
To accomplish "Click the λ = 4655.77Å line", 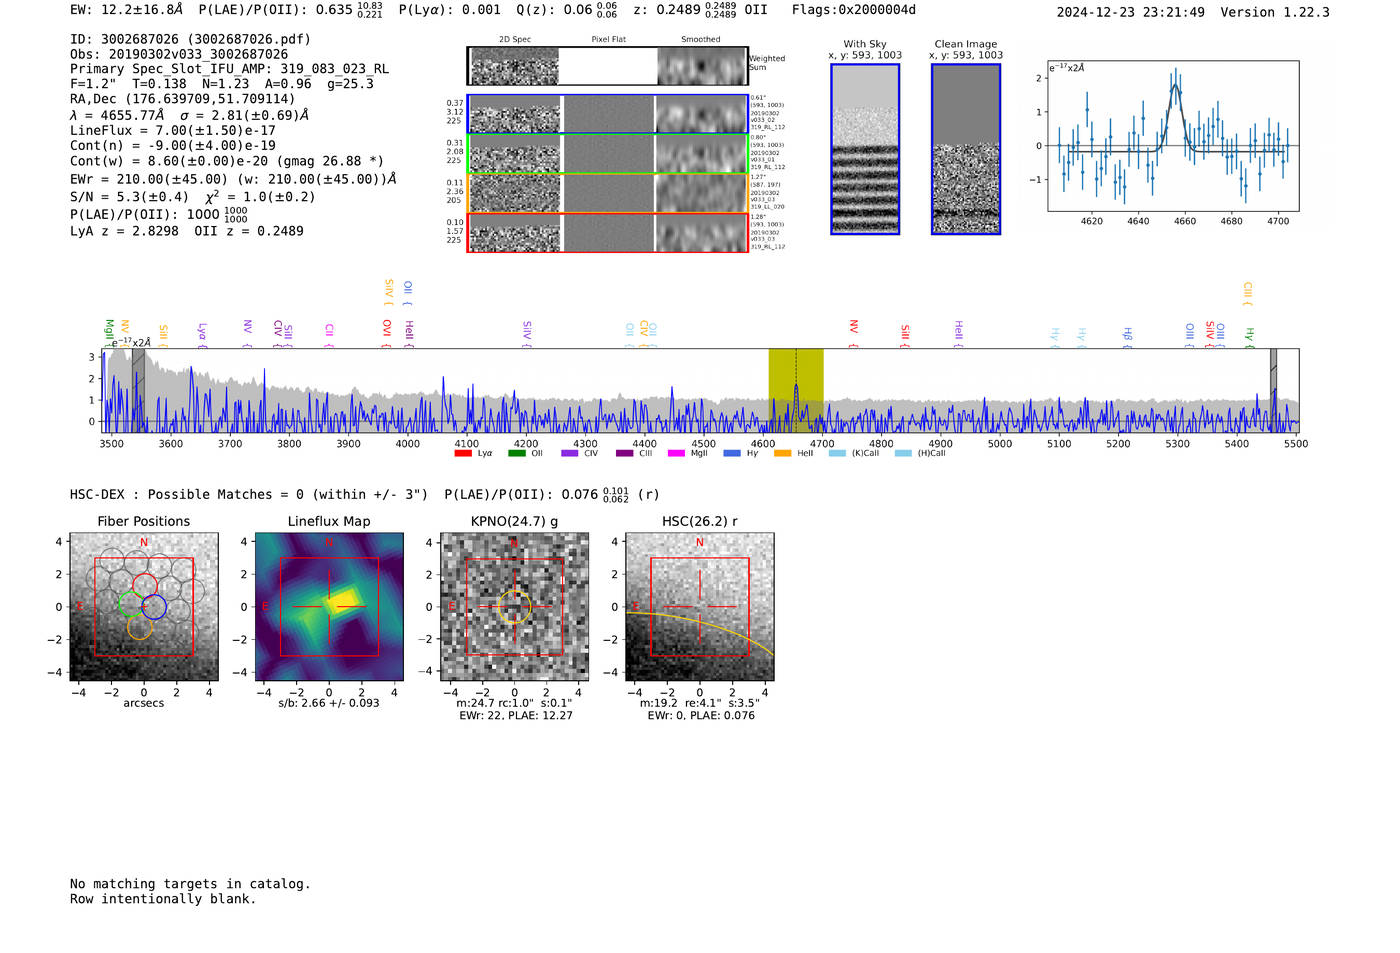I will coord(189,115).
